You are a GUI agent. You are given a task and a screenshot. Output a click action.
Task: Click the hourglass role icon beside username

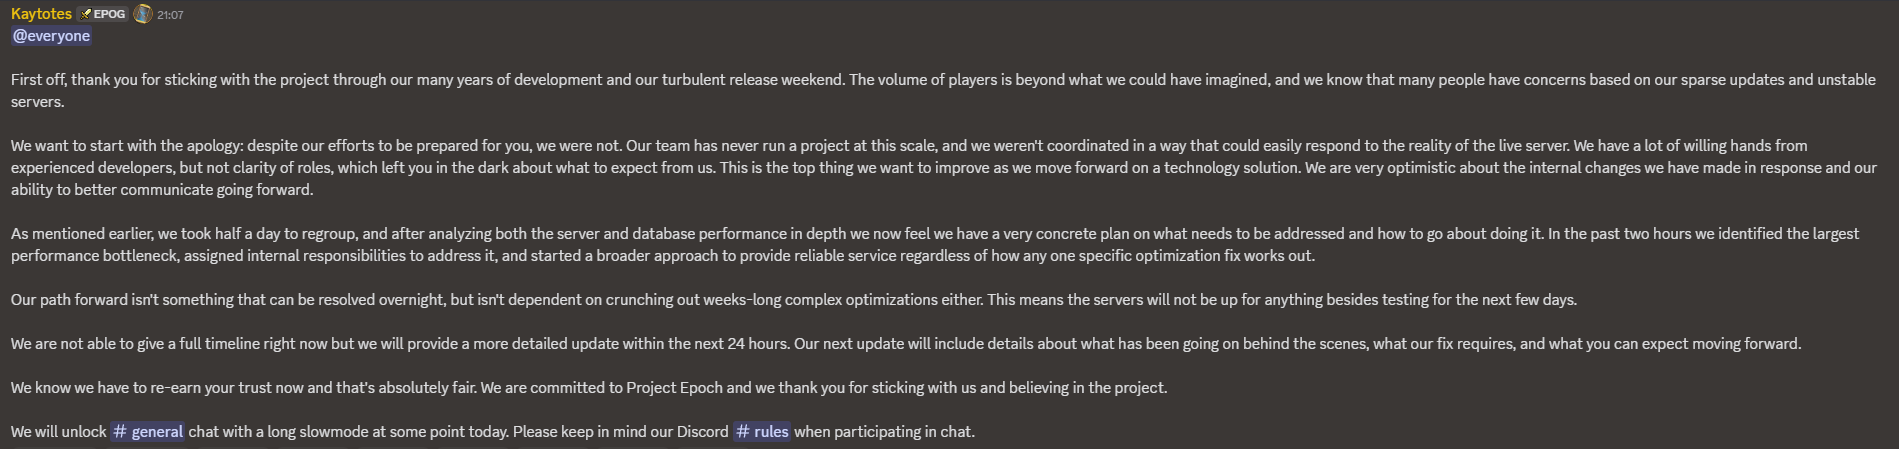tap(143, 14)
